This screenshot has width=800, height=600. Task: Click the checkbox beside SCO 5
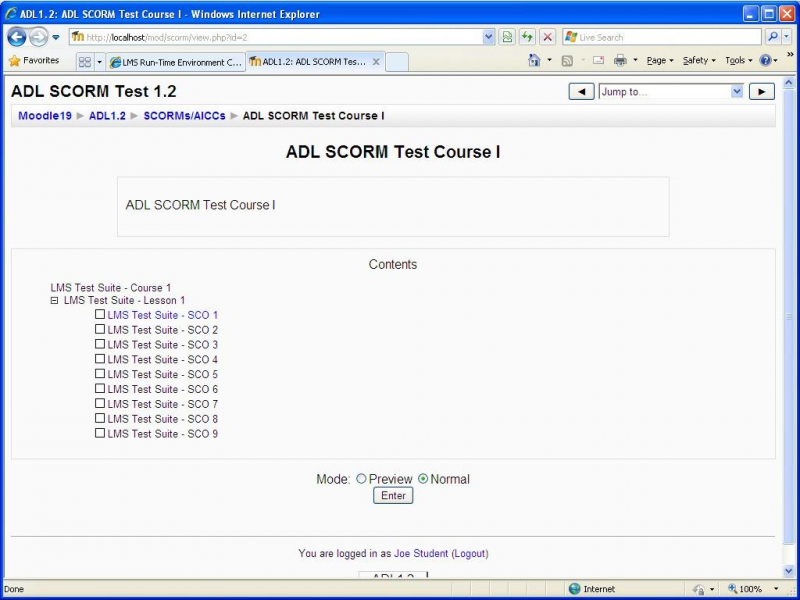coord(100,373)
